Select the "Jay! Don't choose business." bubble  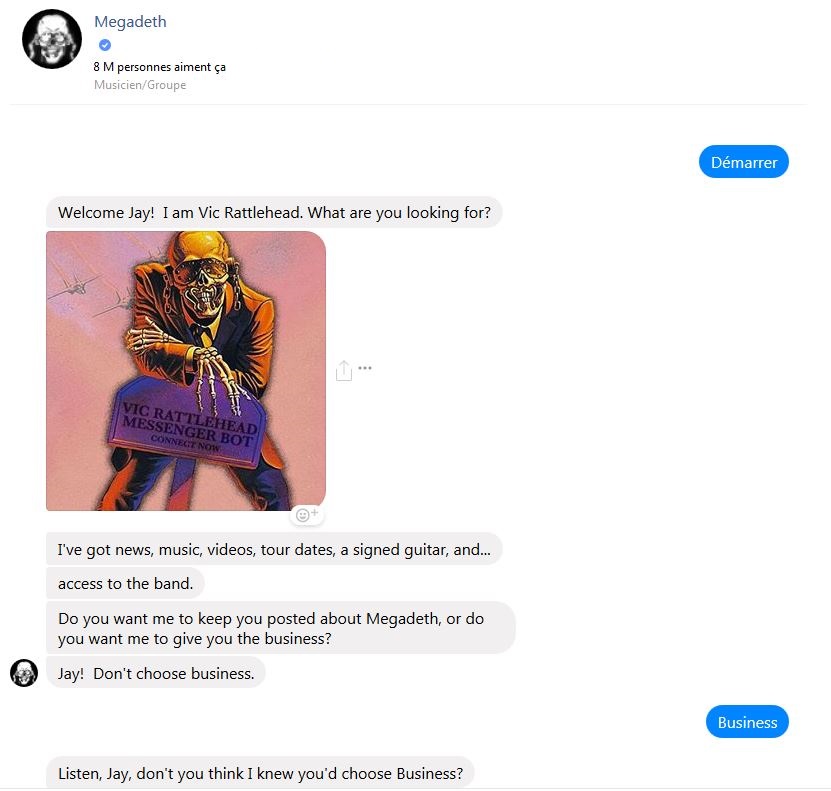point(156,673)
